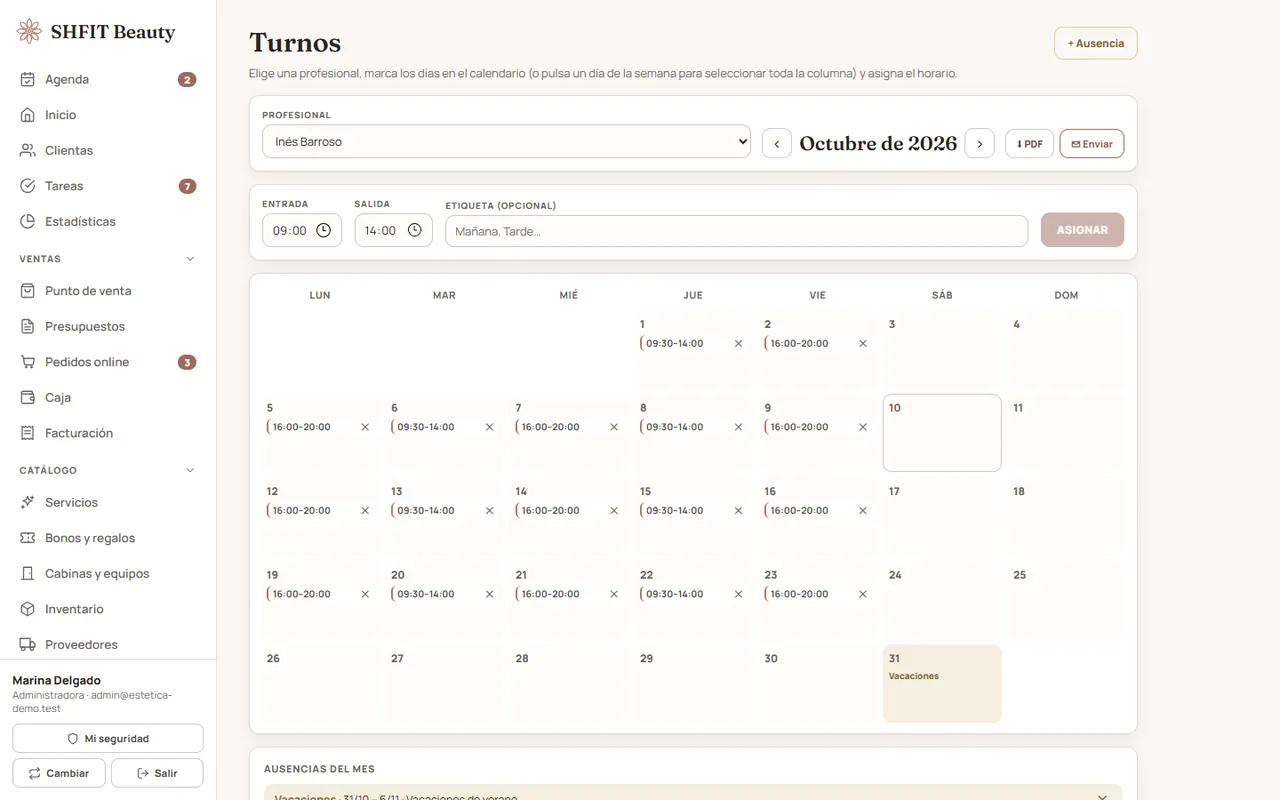The height and width of the screenshot is (800, 1280).
Task: Collapse the Ventas section chevron
Action: (x=190, y=259)
